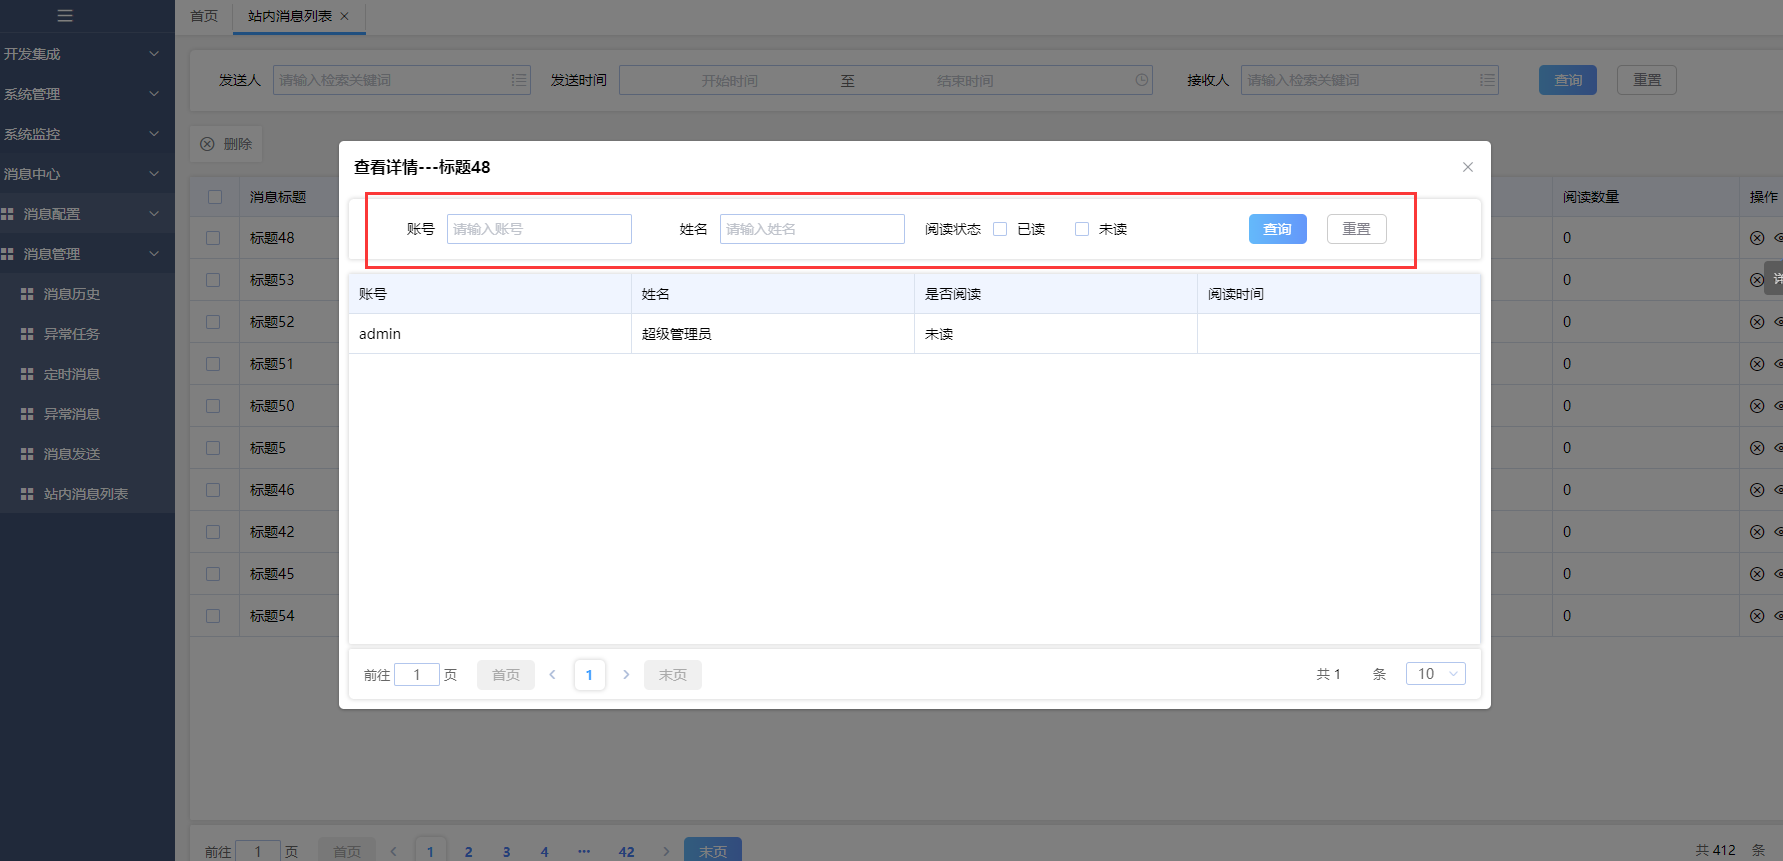Click page 1 button in dialog pagination

(589, 675)
